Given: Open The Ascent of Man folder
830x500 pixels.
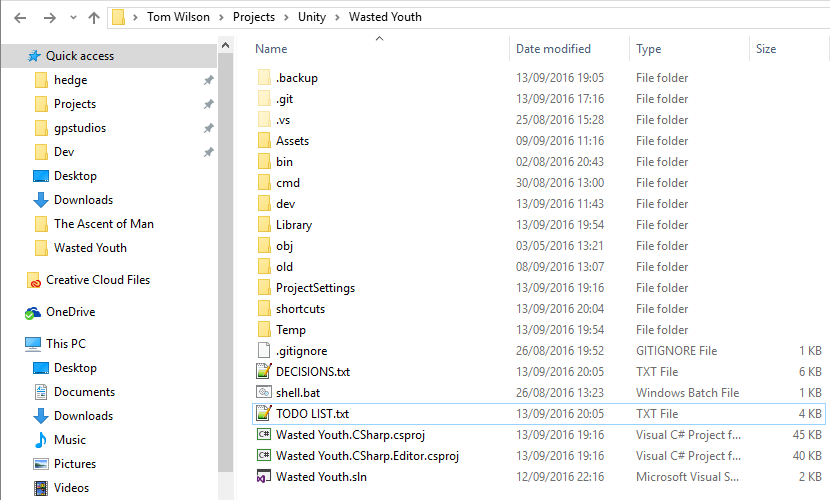Looking at the screenshot, I should (104, 224).
